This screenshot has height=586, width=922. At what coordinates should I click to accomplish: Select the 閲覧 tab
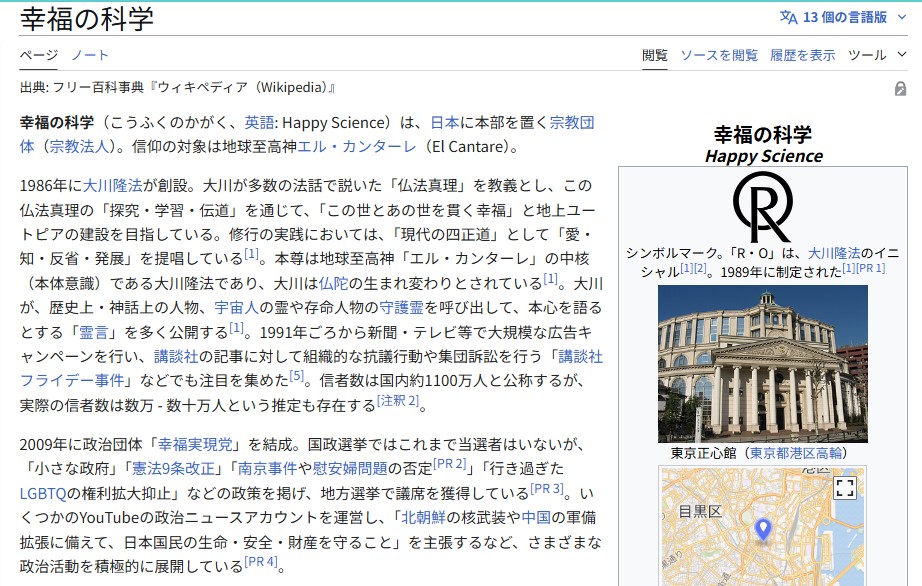(x=655, y=55)
